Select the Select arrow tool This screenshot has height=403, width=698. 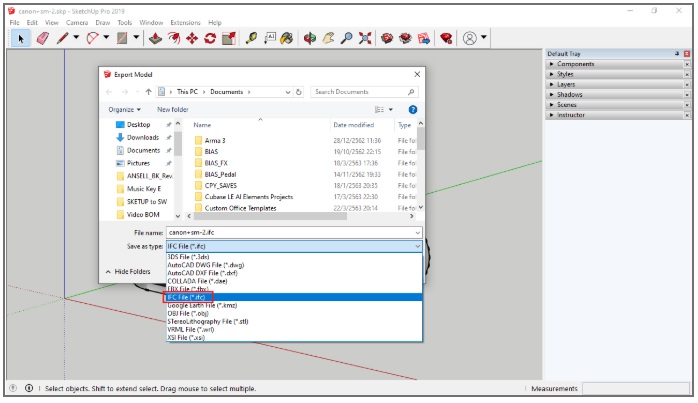click(x=20, y=39)
